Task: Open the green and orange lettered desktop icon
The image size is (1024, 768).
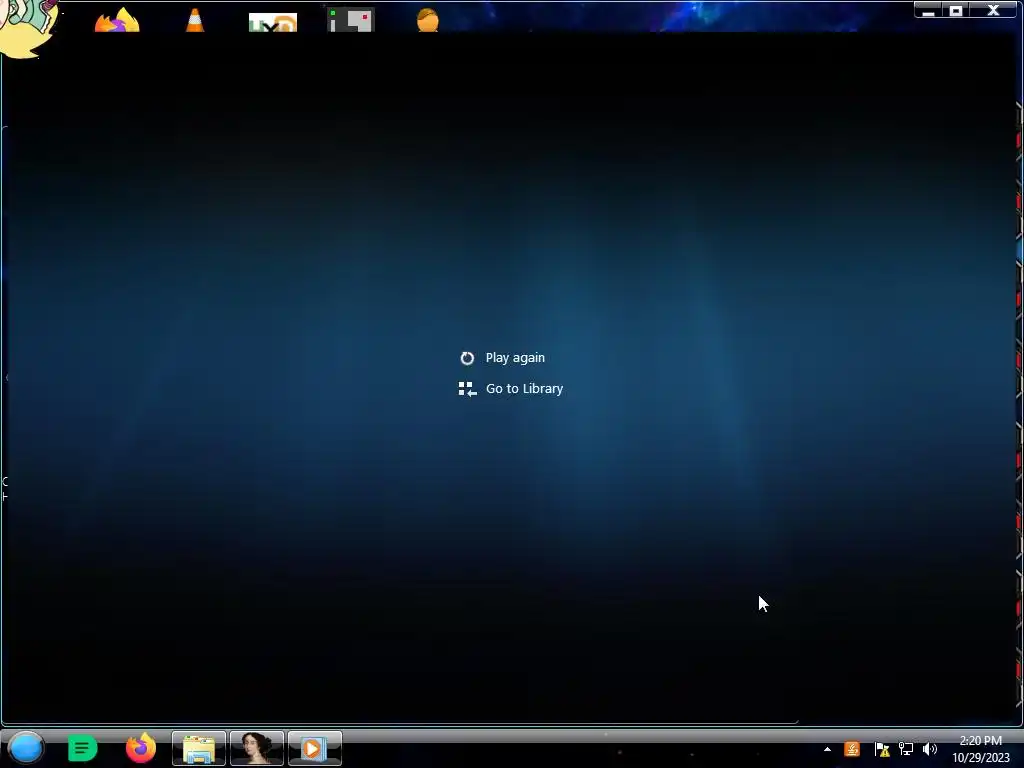Action: click(273, 22)
